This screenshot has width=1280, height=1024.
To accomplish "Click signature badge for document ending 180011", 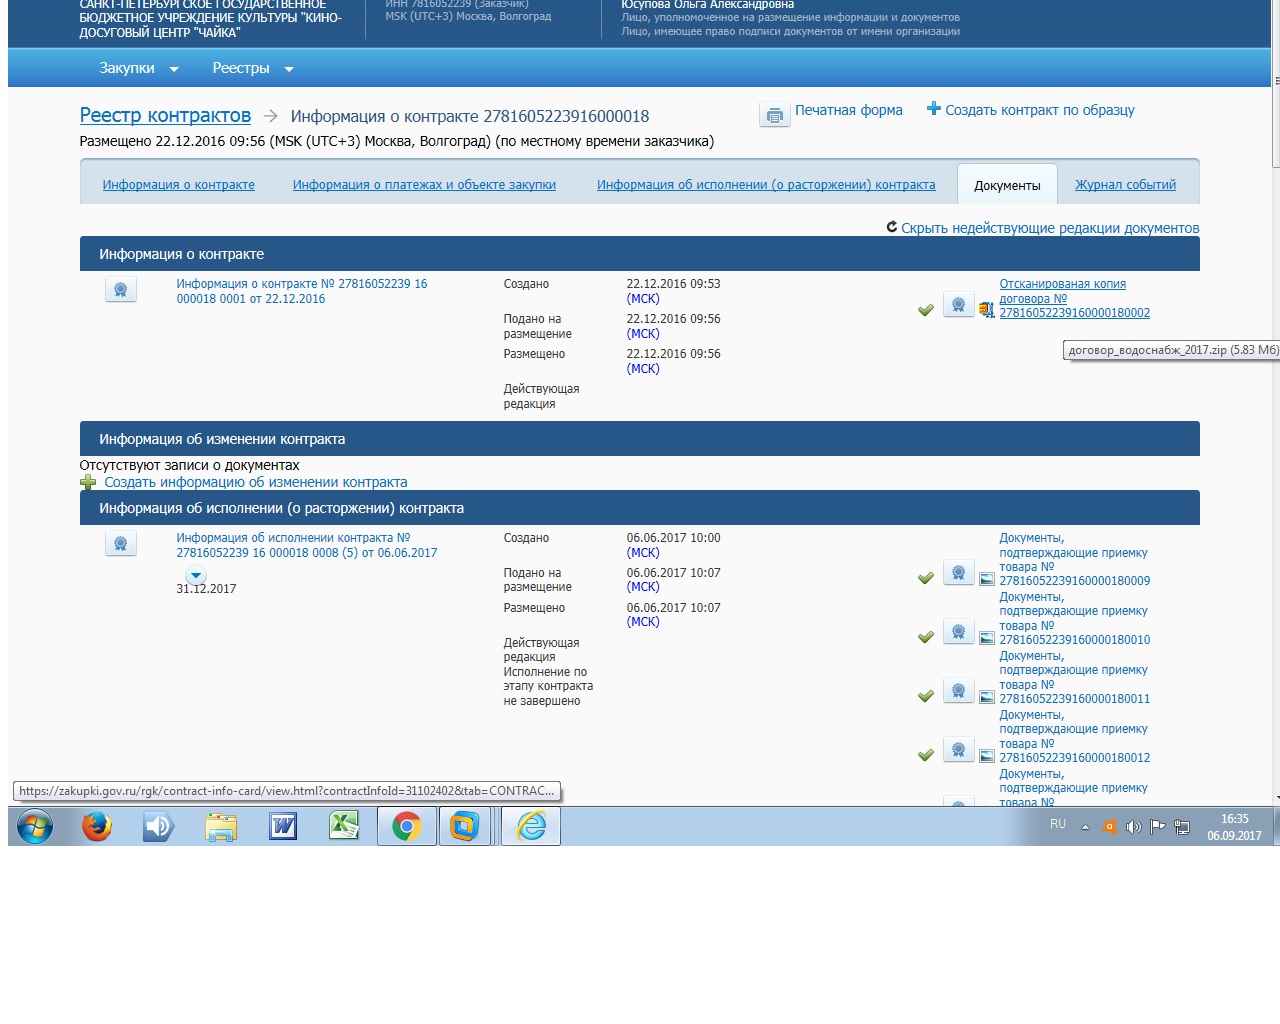I will point(958,690).
